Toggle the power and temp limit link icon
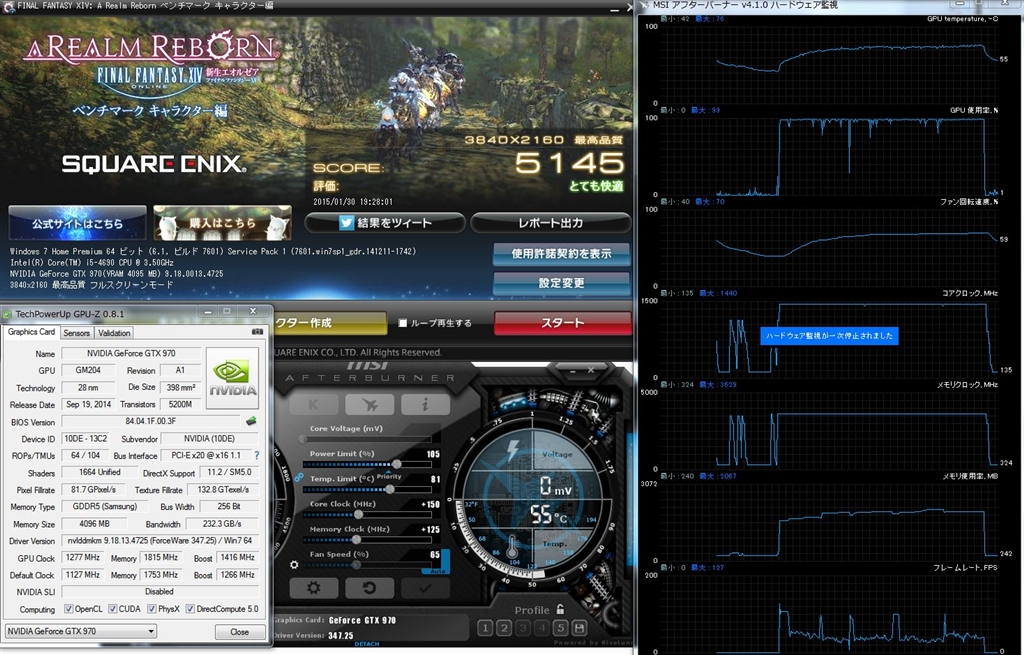Viewport: 1024px width, 655px height. [x=298, y=478]
